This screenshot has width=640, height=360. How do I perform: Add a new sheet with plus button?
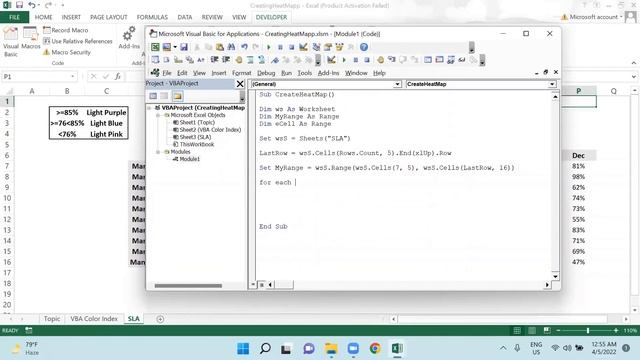(x=160, y=319)
